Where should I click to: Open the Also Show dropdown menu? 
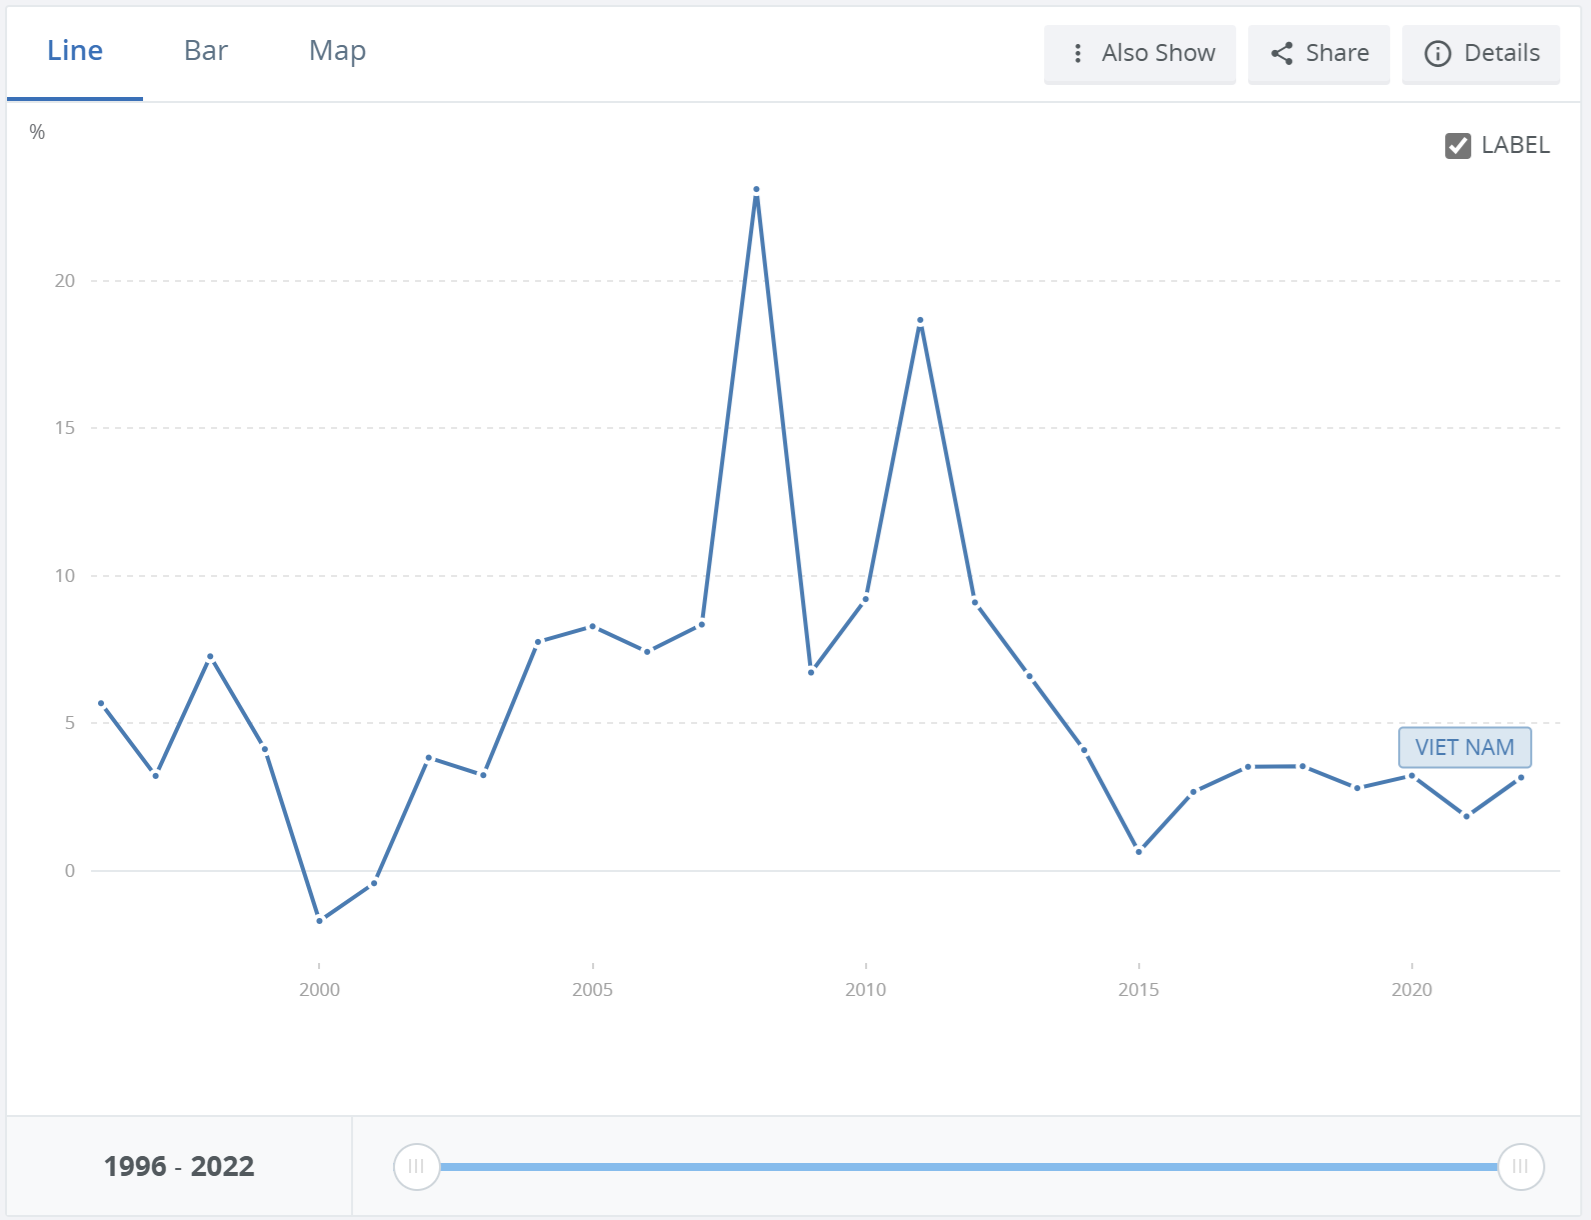tap(1140, 54)
